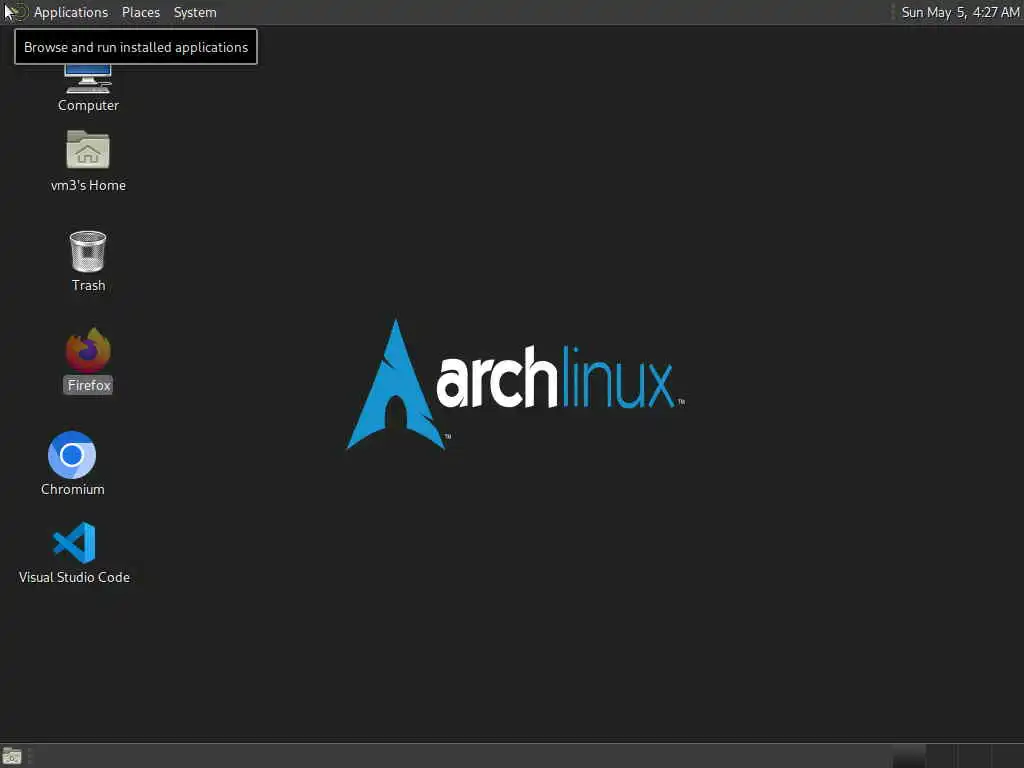Click the clock showing Sun May 5
The height and width of the screenshot is (768, 1024).
960,12
